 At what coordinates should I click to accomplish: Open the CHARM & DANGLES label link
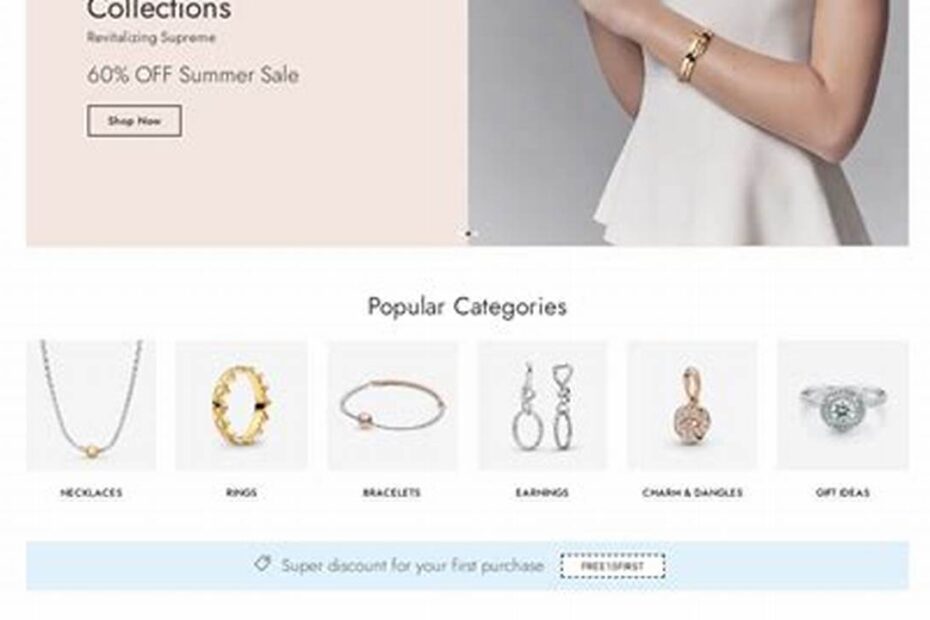click(x=692, y=492)
